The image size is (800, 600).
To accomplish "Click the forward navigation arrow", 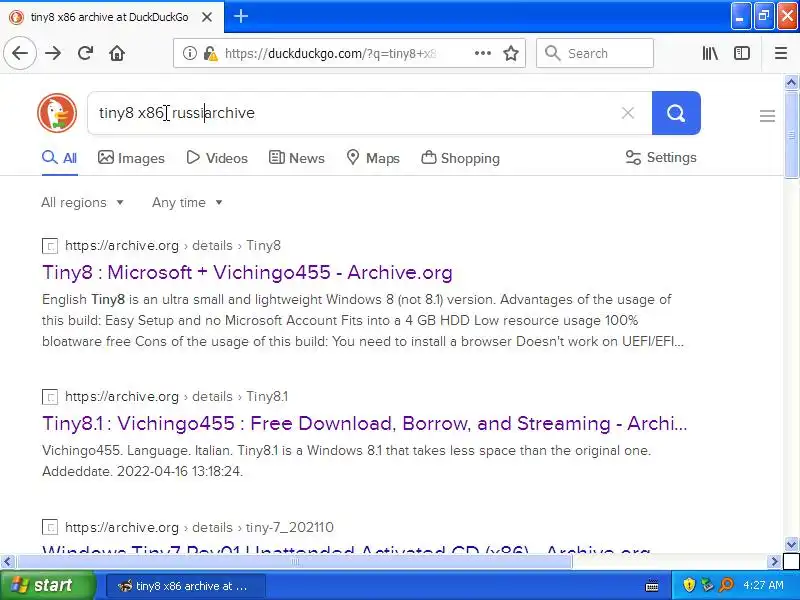I will [53, 53].
